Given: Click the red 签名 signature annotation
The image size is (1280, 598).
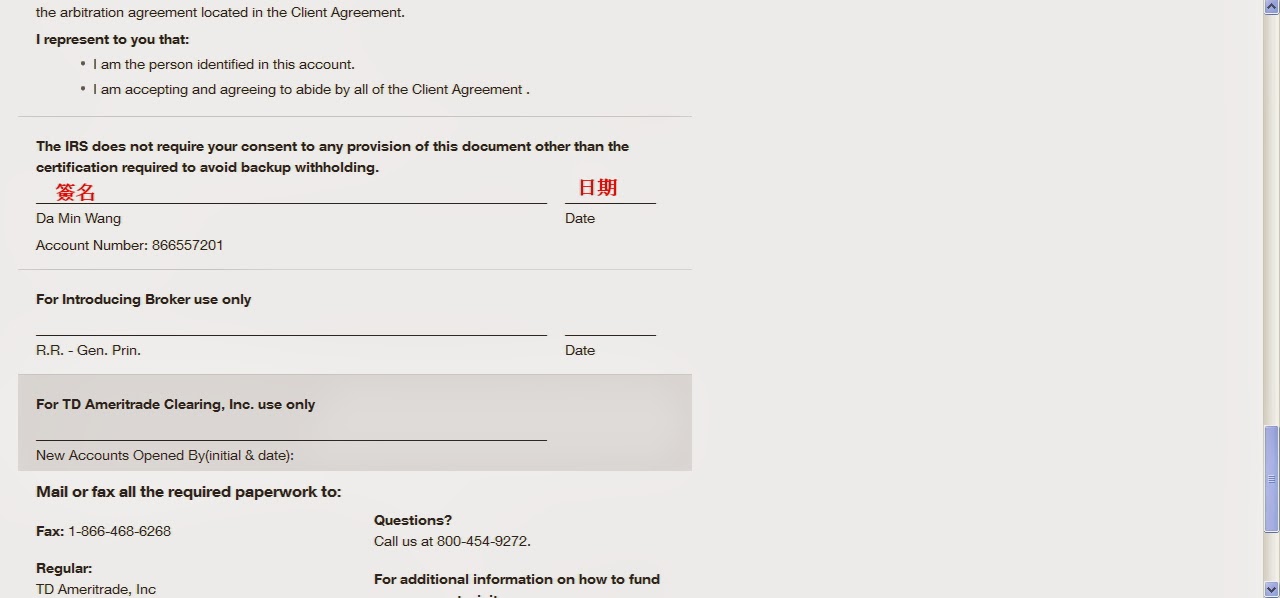Looking at the screenshot, I should 75,192.
